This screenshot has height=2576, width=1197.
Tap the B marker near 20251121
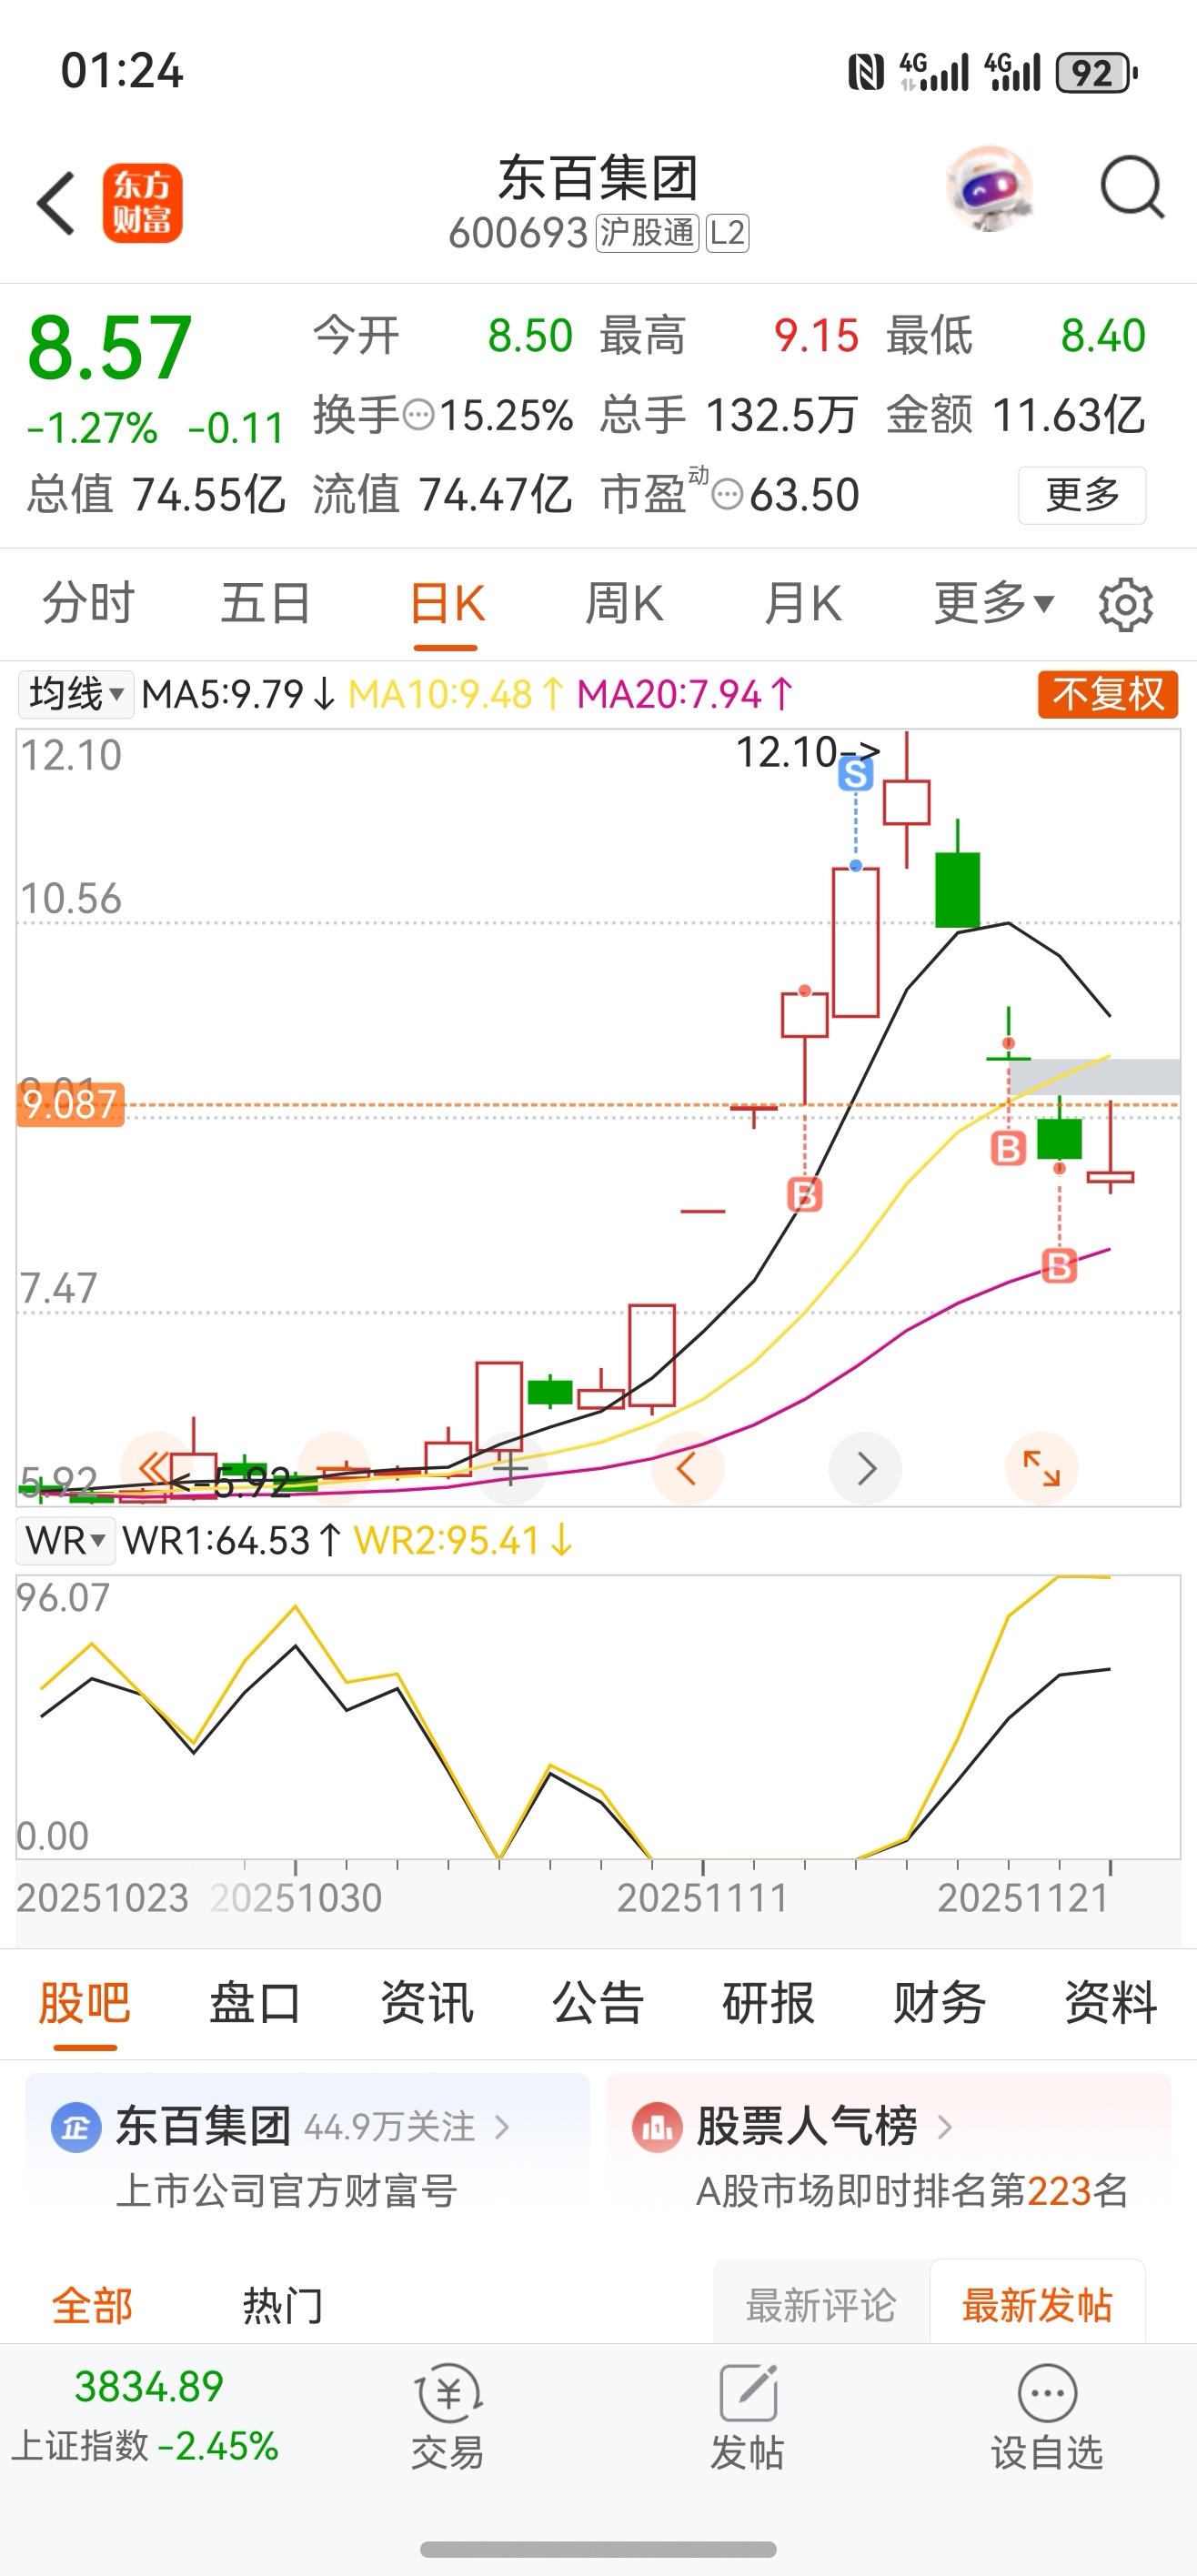coord(1008,1149)
